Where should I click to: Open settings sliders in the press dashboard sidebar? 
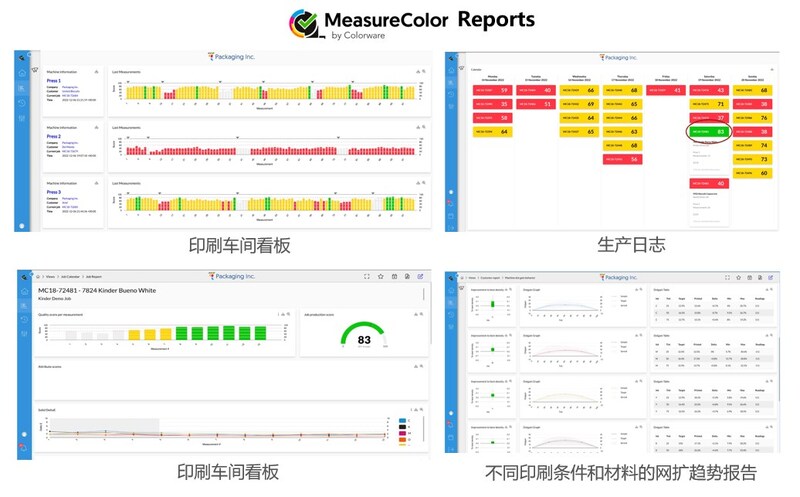[x=22, y=118]
